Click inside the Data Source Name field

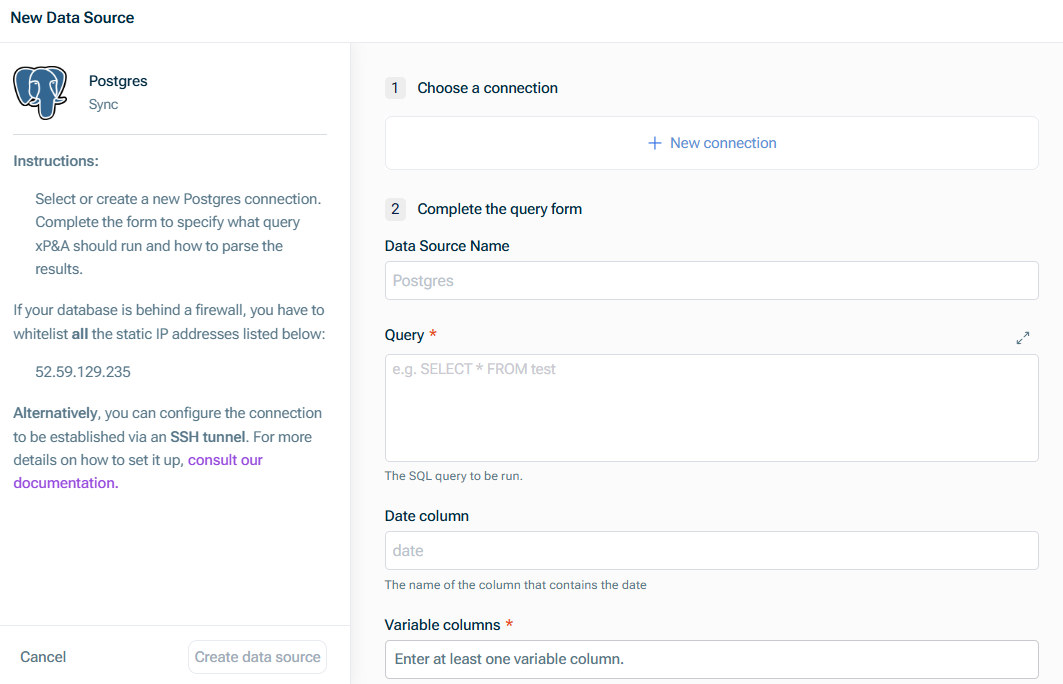pos(711,280)
